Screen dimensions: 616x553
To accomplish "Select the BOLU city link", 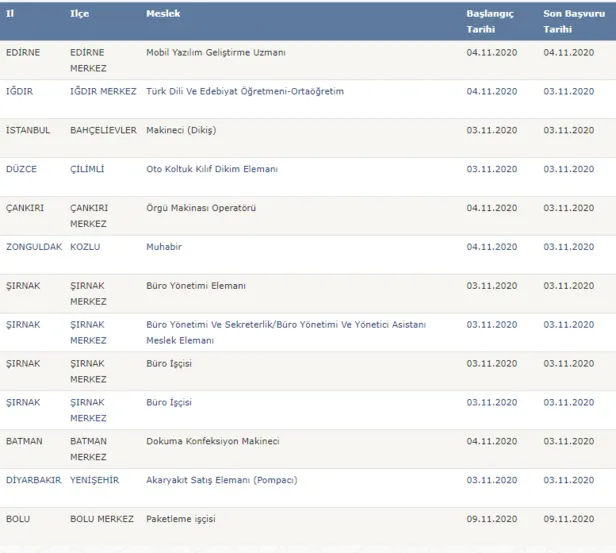I will click(x=18, y=519).
